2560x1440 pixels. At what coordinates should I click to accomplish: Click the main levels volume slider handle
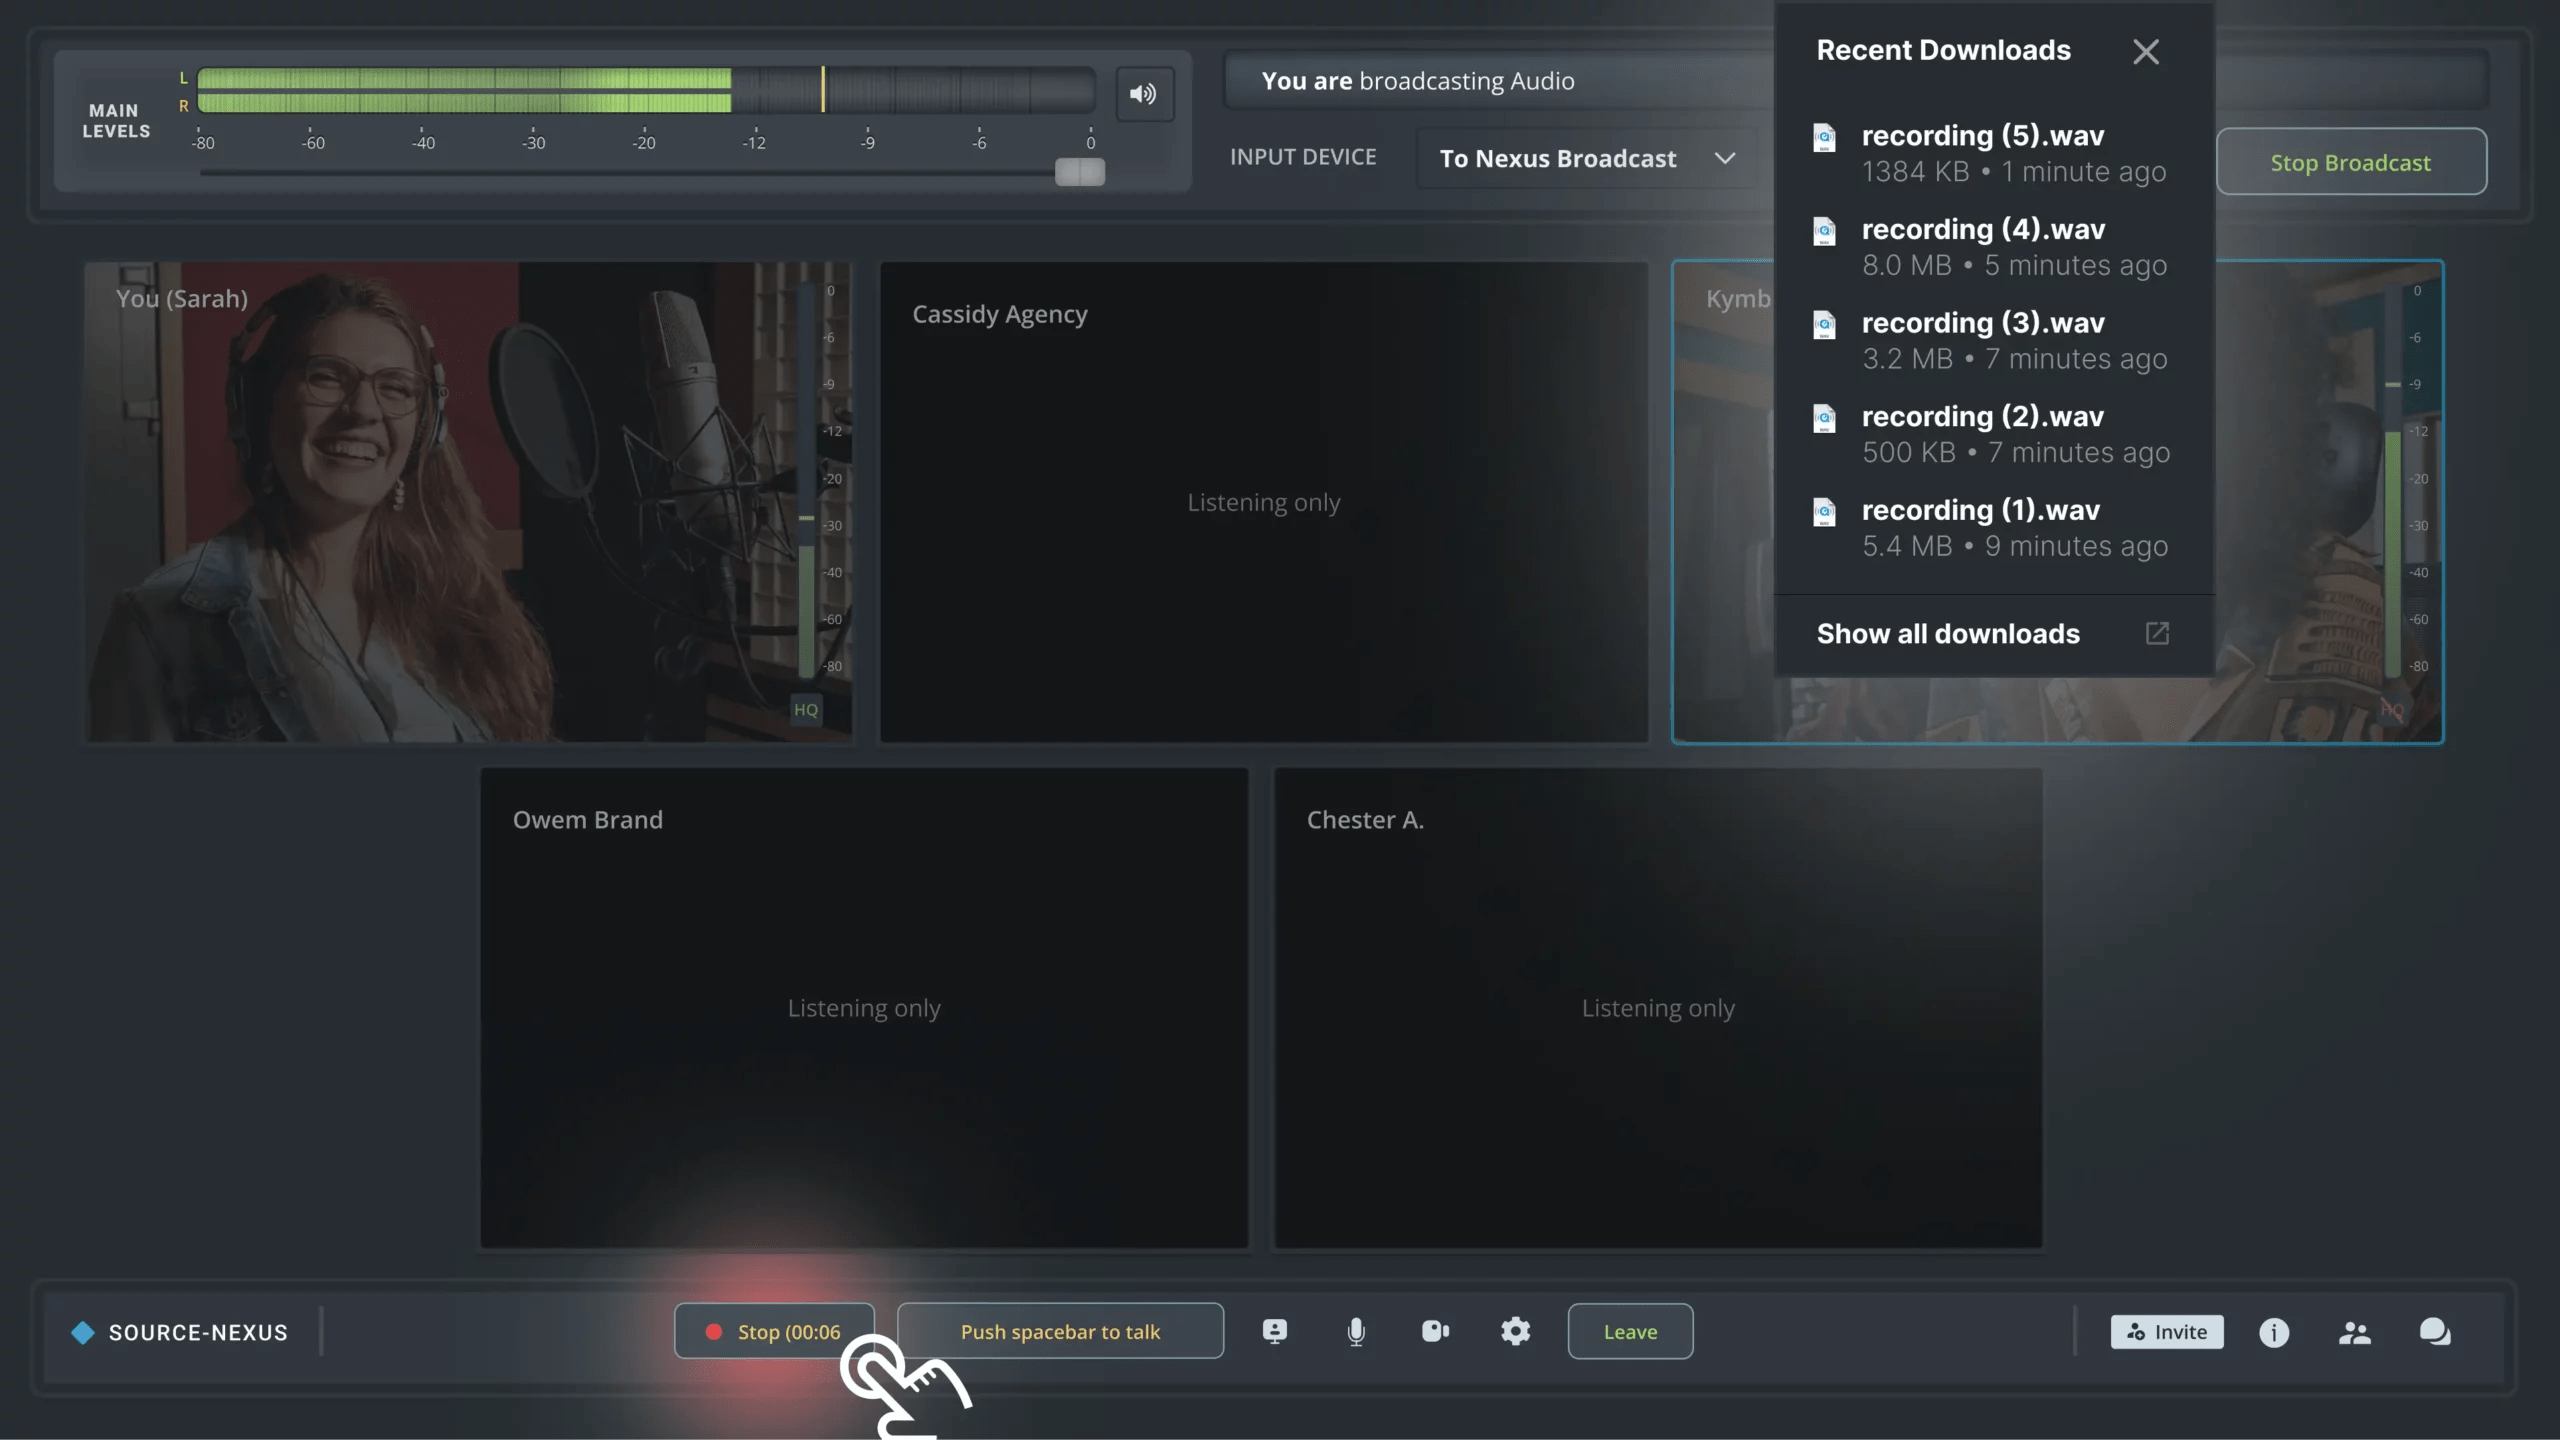[1080, 172]
